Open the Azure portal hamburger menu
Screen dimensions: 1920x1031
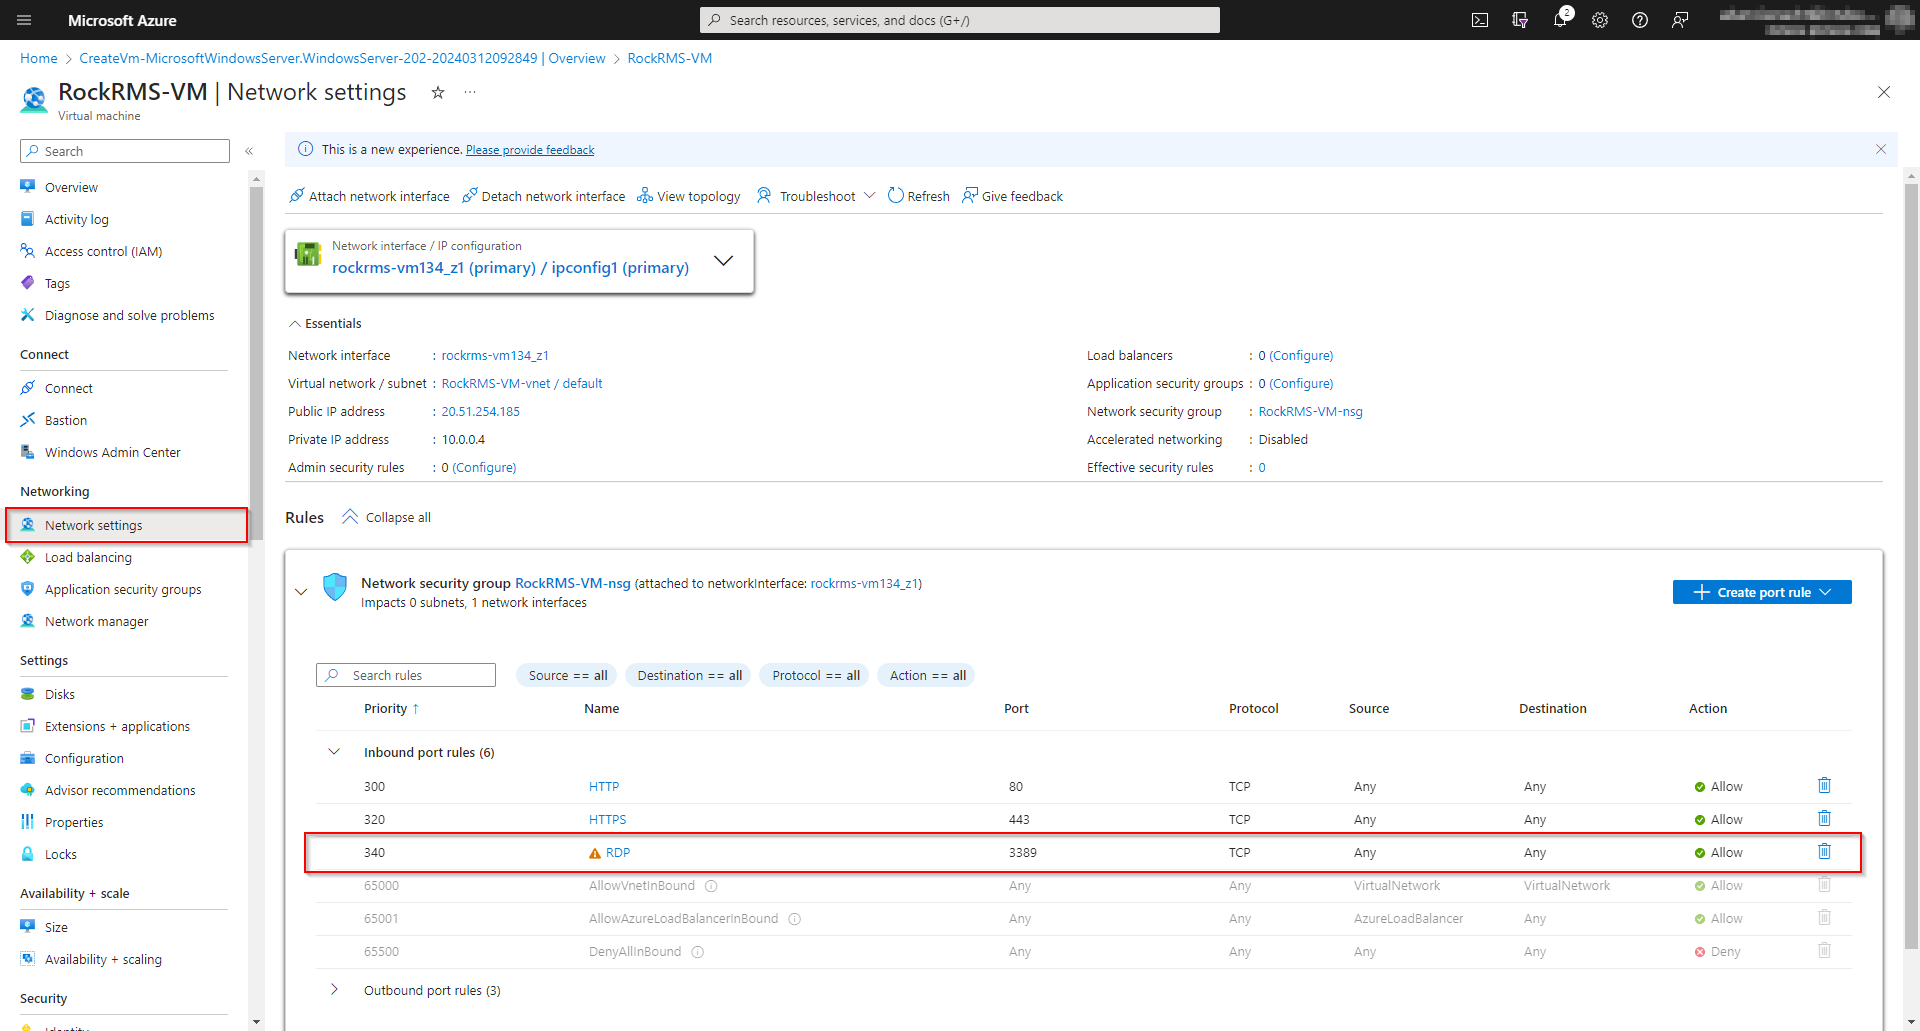(x=24, y=20)
